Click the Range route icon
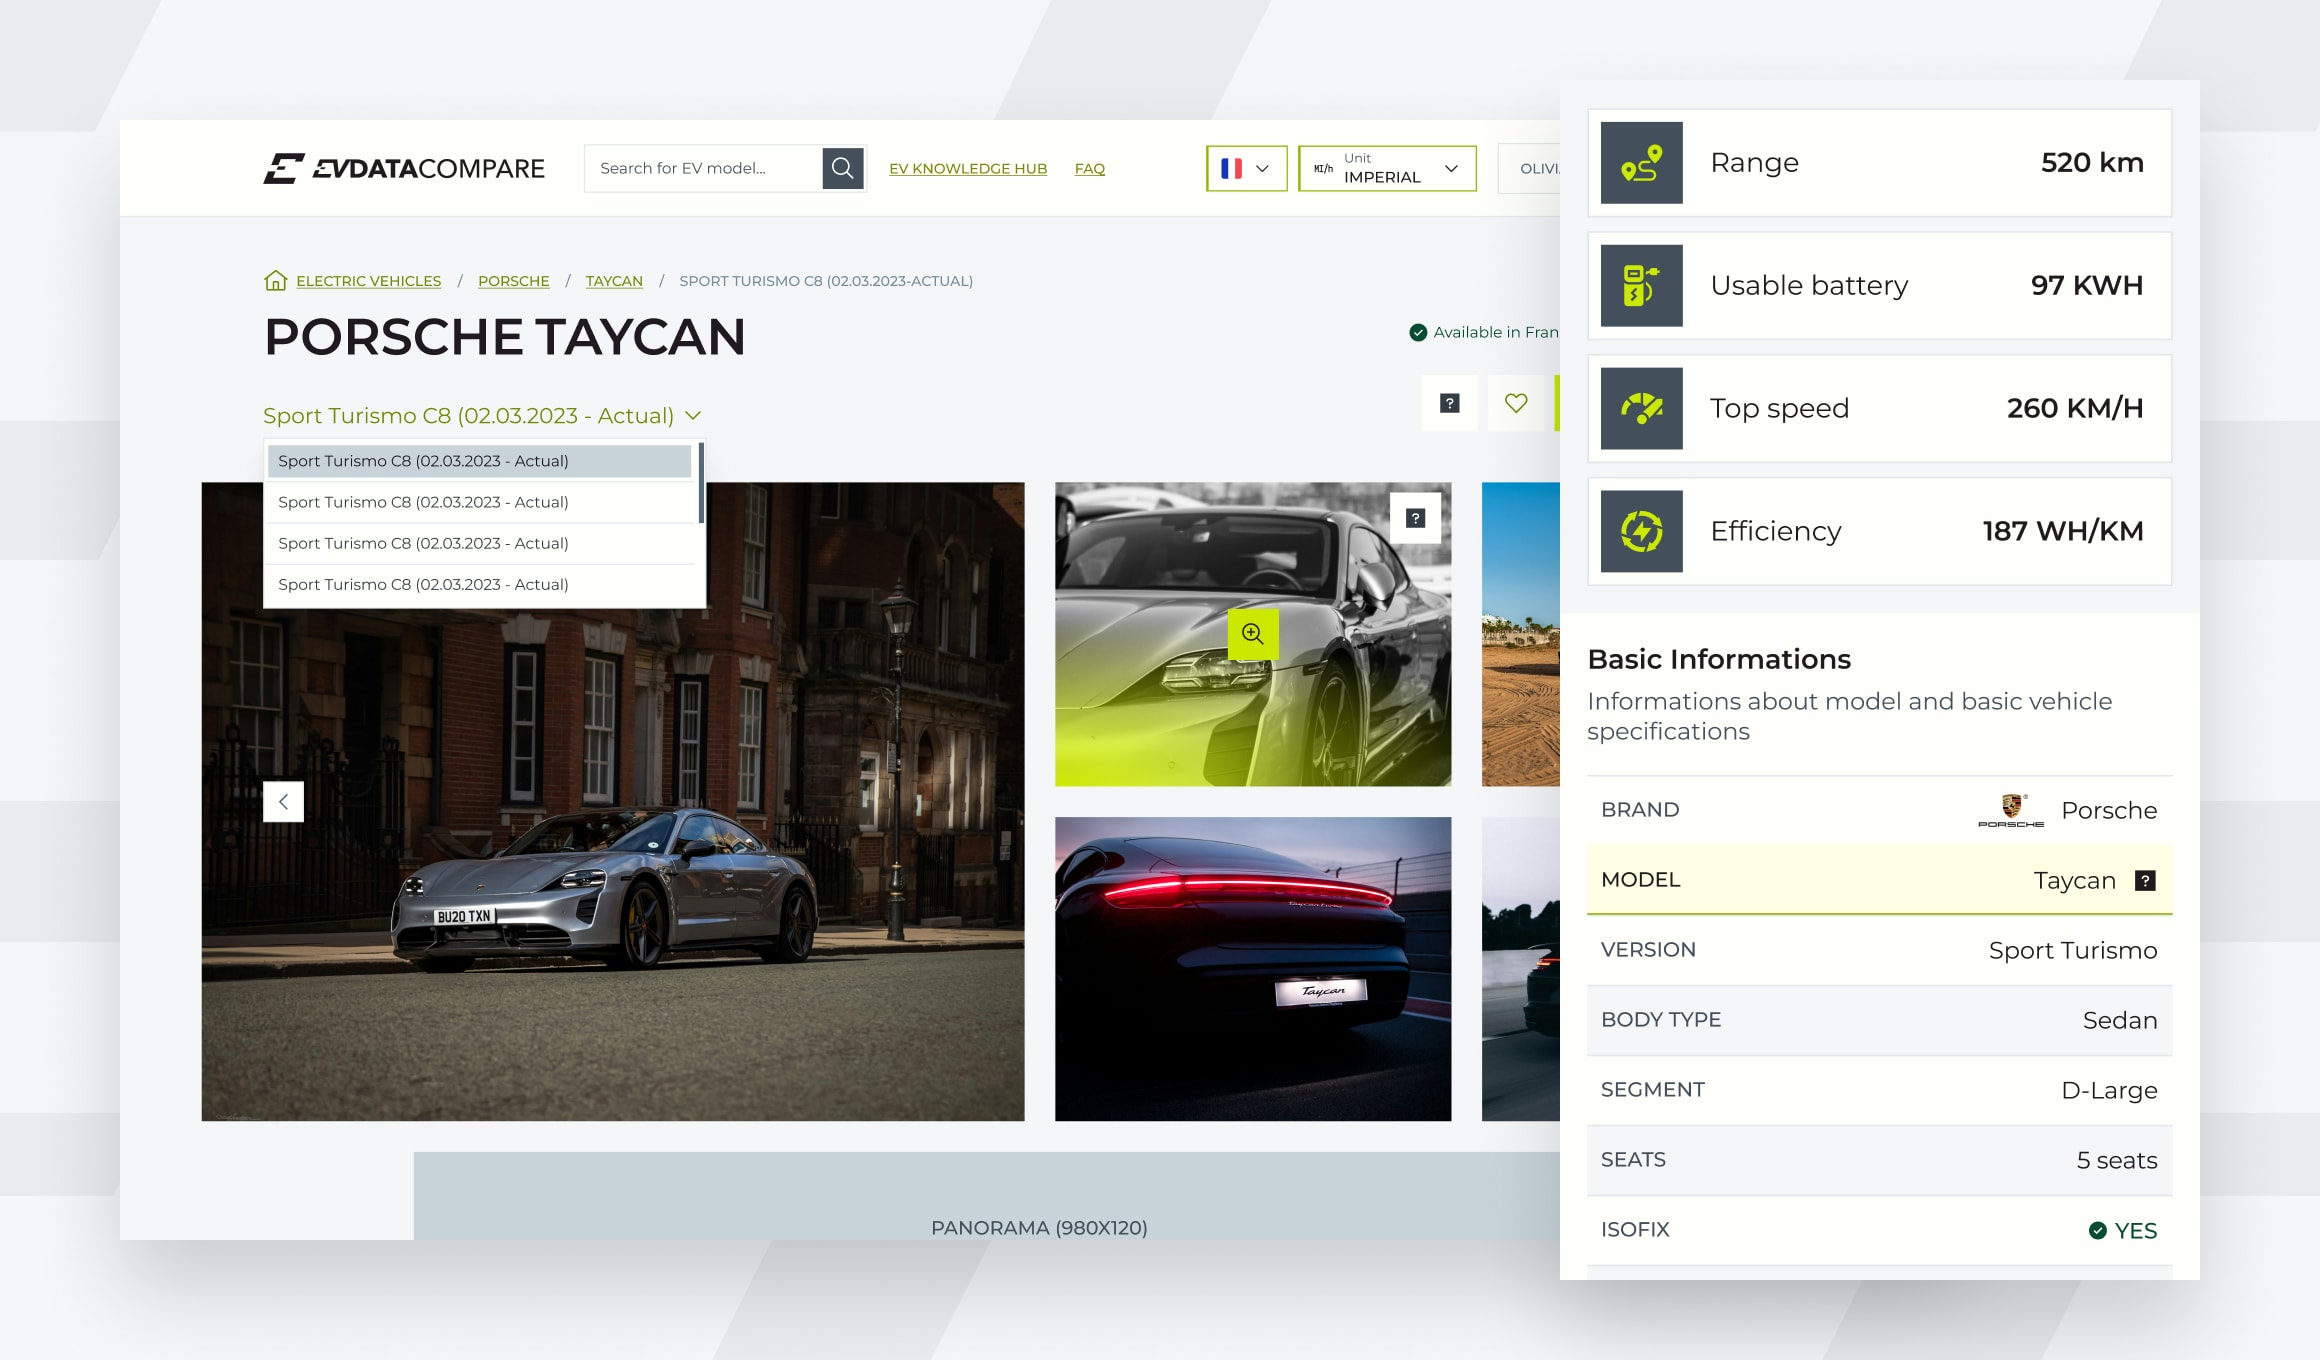 pos(1641,163)
